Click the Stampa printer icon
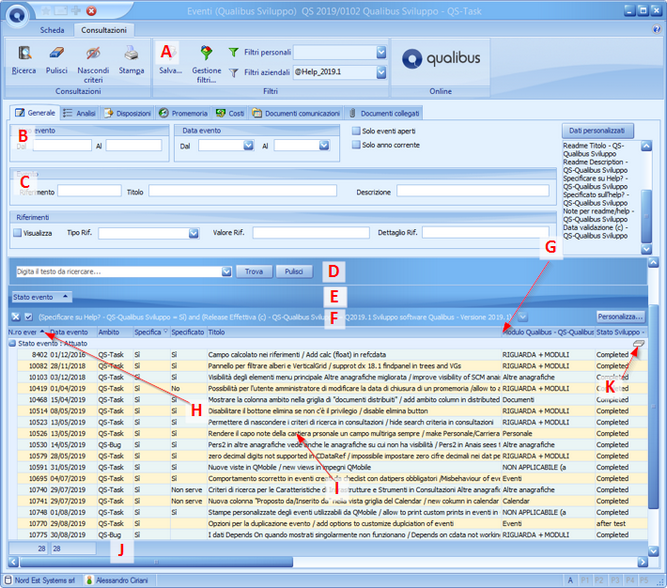This screenshot has width=667, height=588. pyautogui.click(x=131, y=53)
